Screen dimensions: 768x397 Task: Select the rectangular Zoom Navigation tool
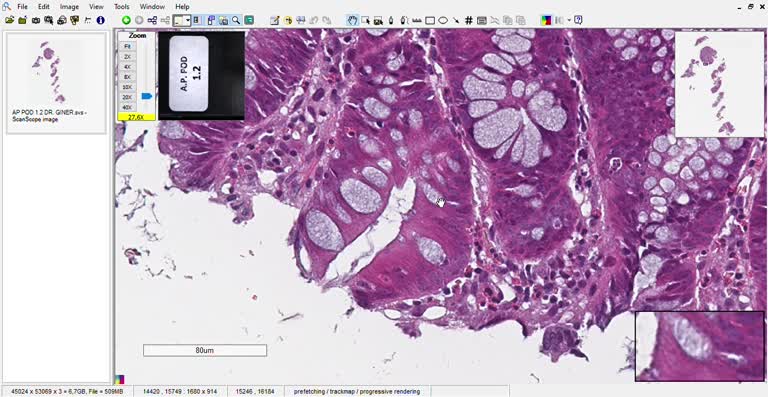365,20
